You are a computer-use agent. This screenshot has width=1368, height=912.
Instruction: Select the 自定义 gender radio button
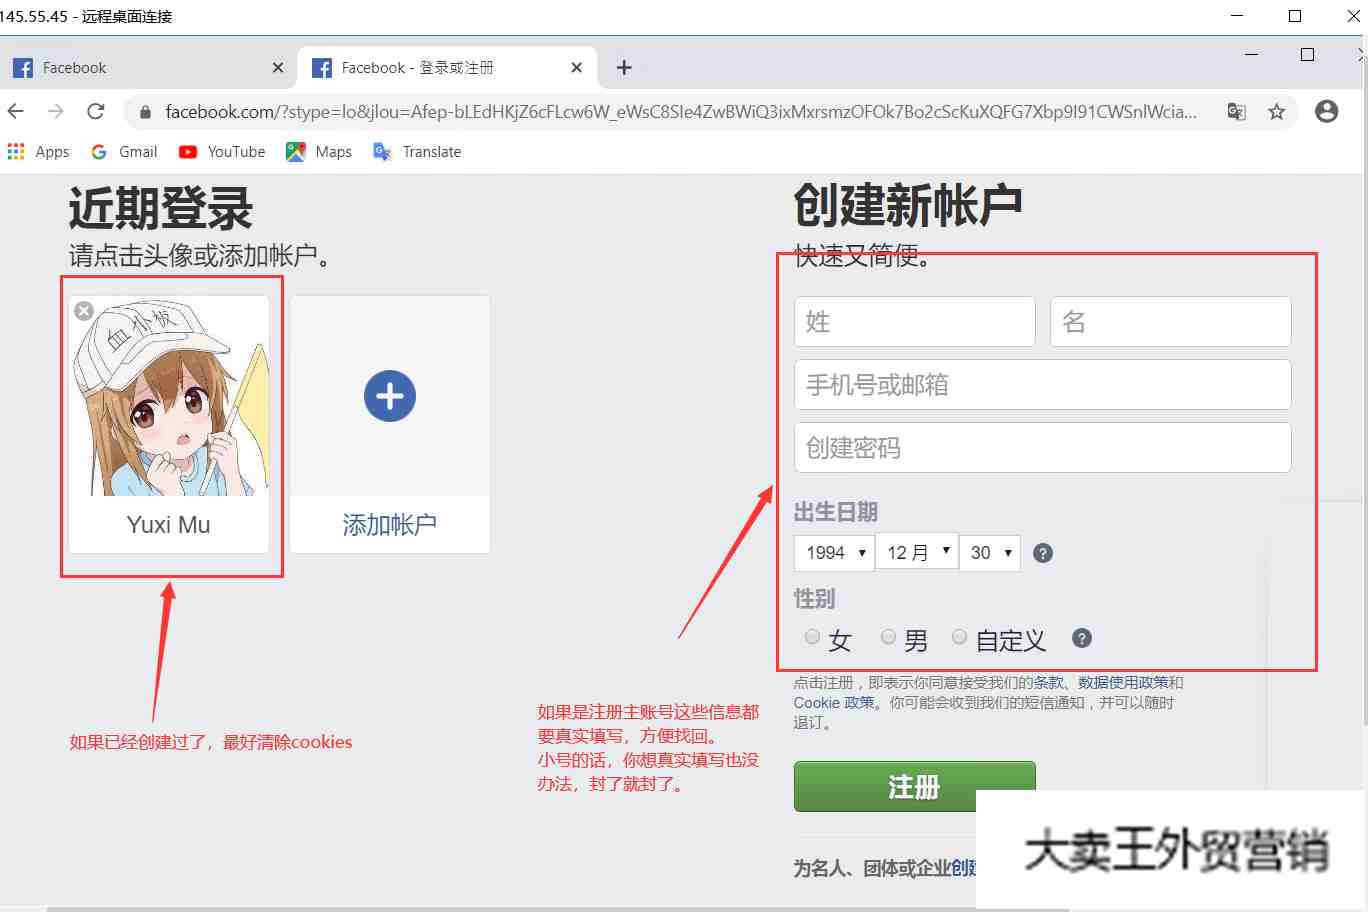tap(959, 636)
